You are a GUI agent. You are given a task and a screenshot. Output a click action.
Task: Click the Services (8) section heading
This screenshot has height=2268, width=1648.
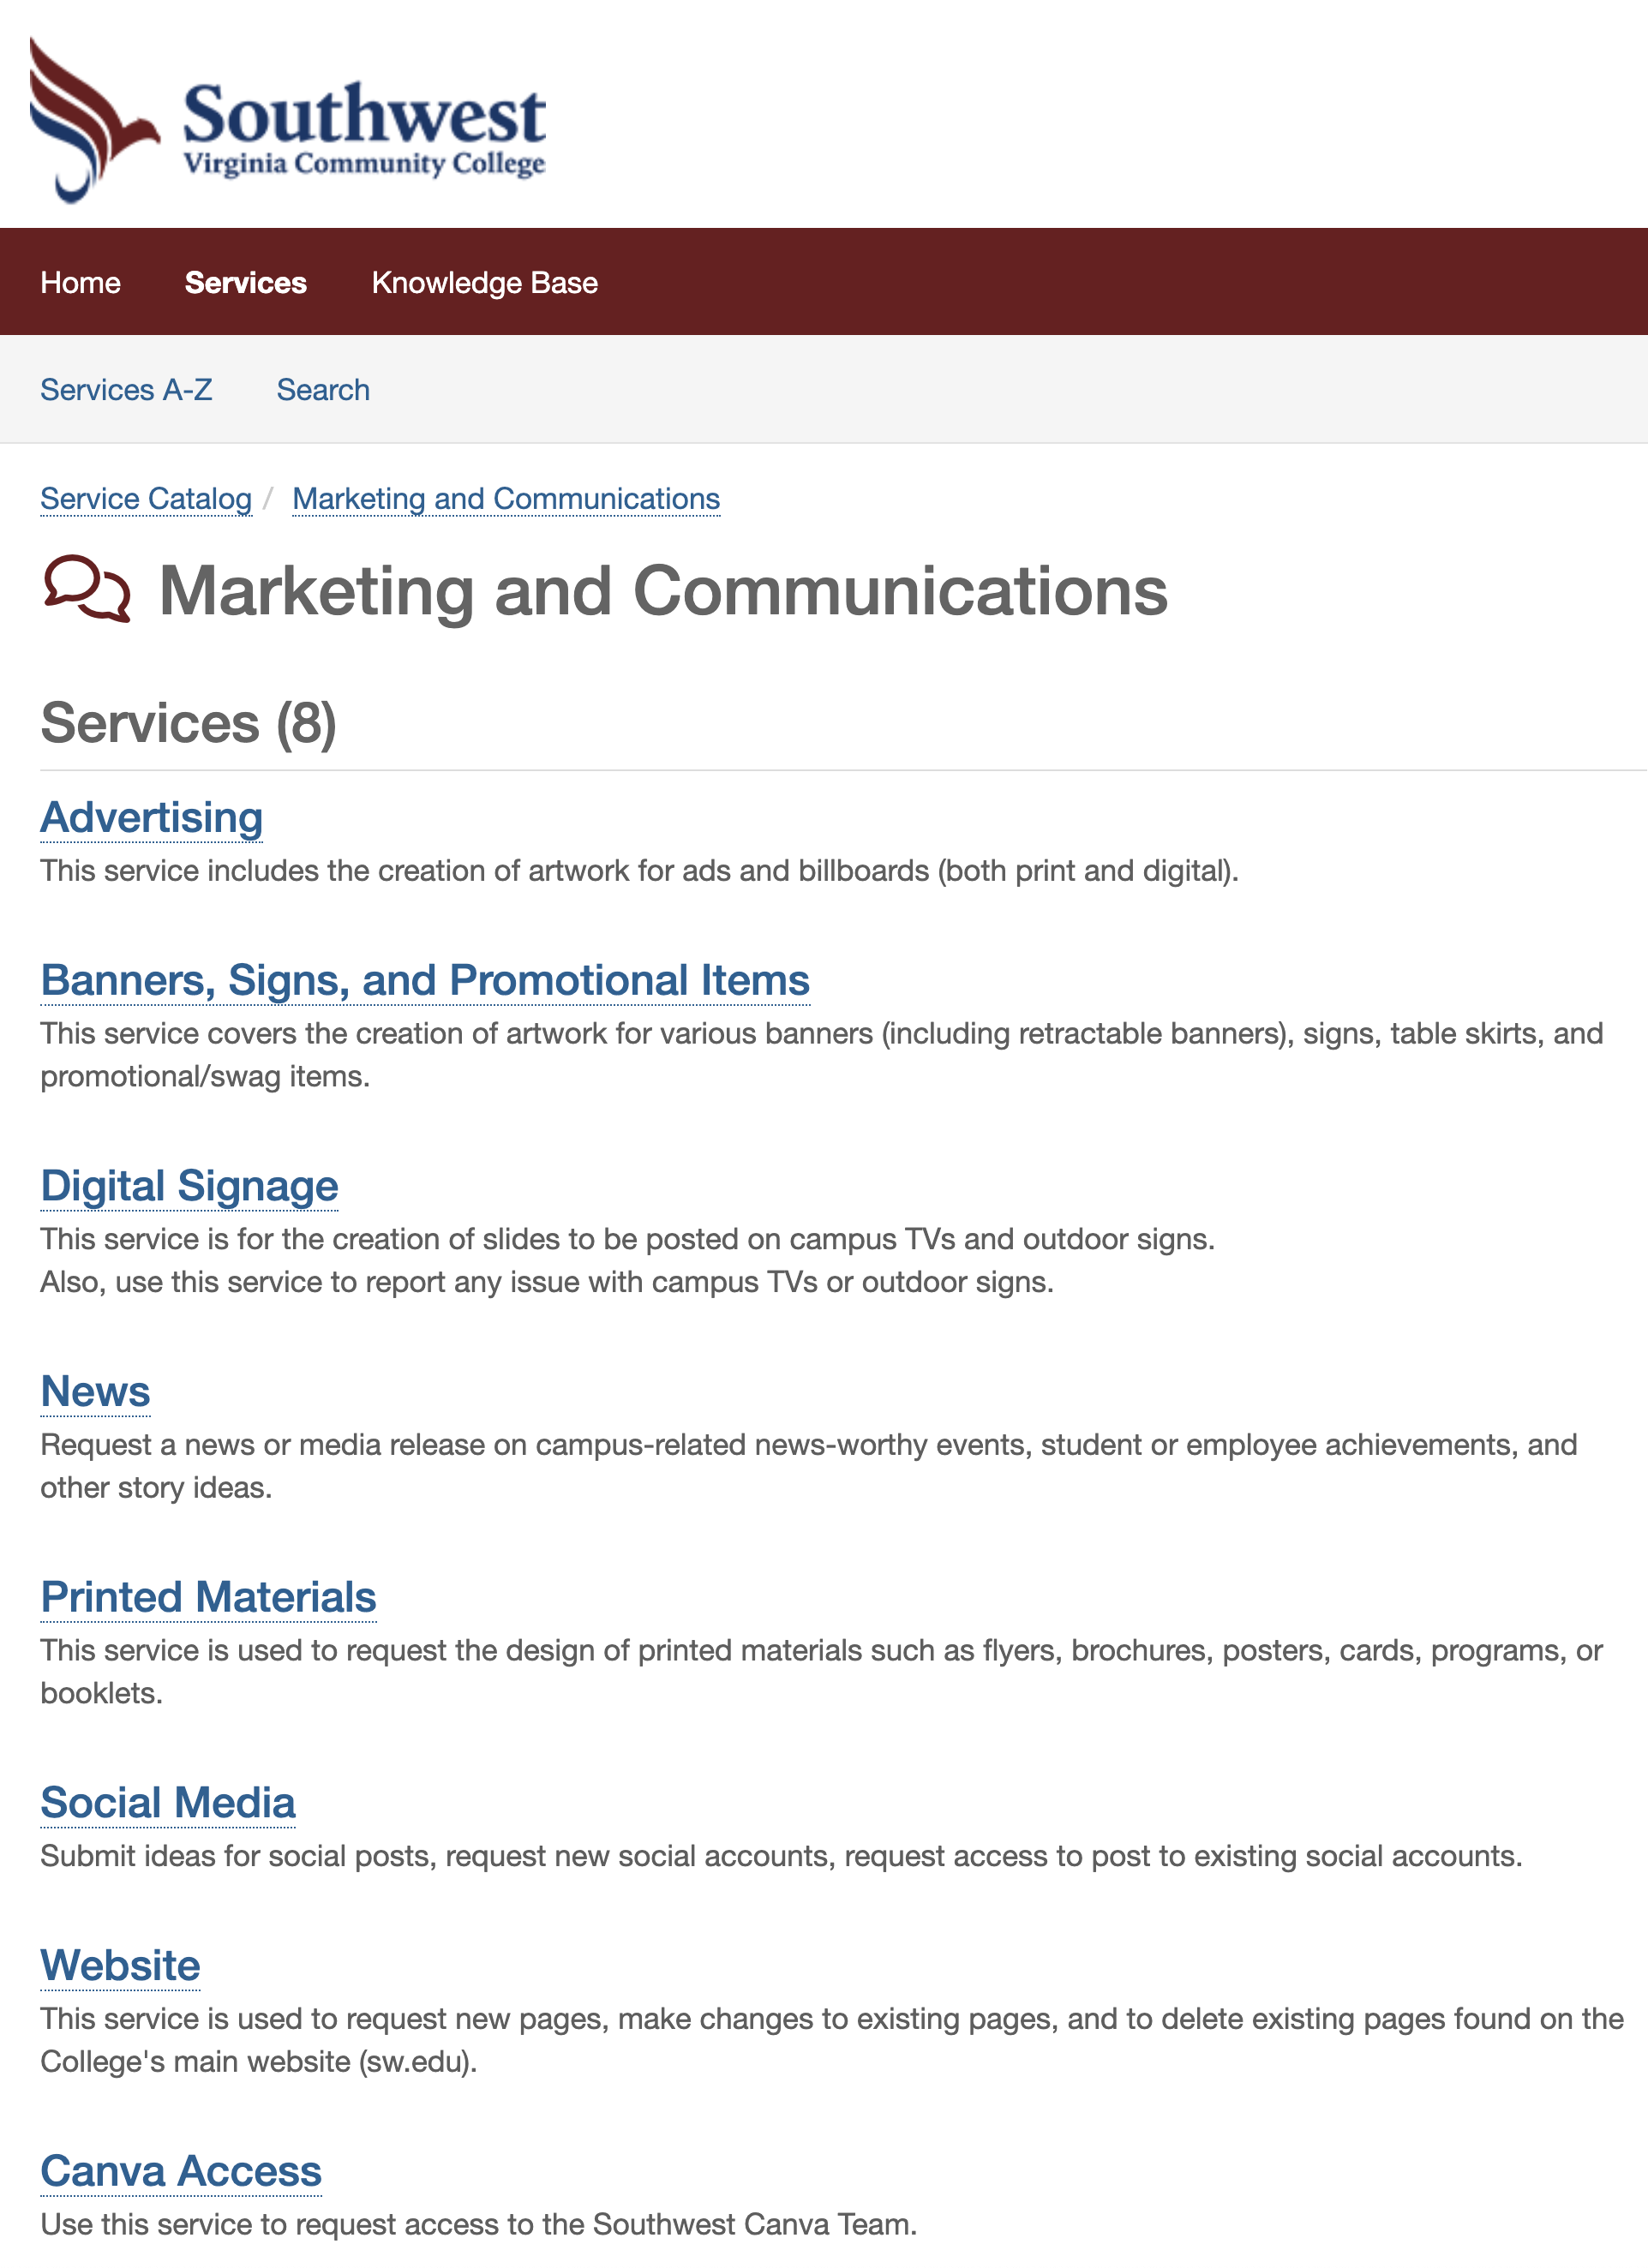(188, 724)
